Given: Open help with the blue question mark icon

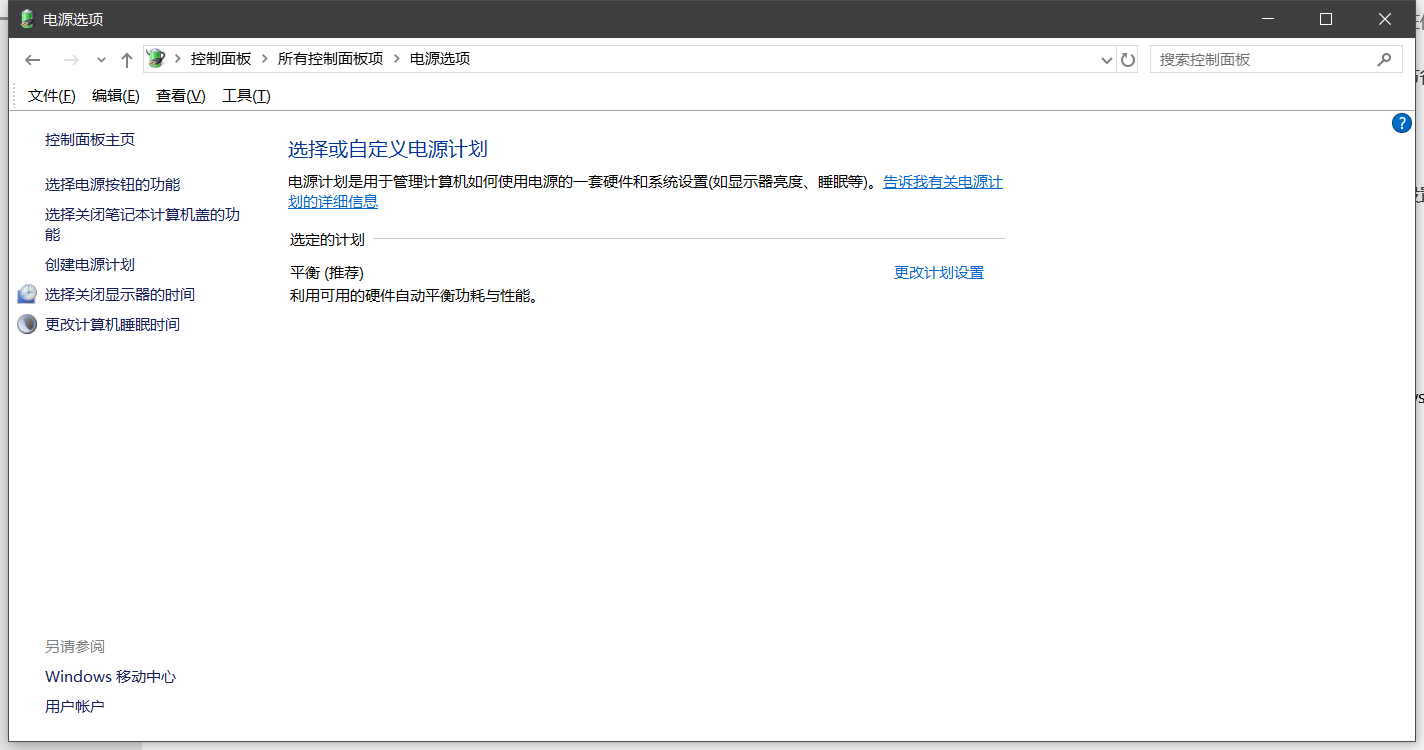Looking at the screenshot, I should [1402, 123].
